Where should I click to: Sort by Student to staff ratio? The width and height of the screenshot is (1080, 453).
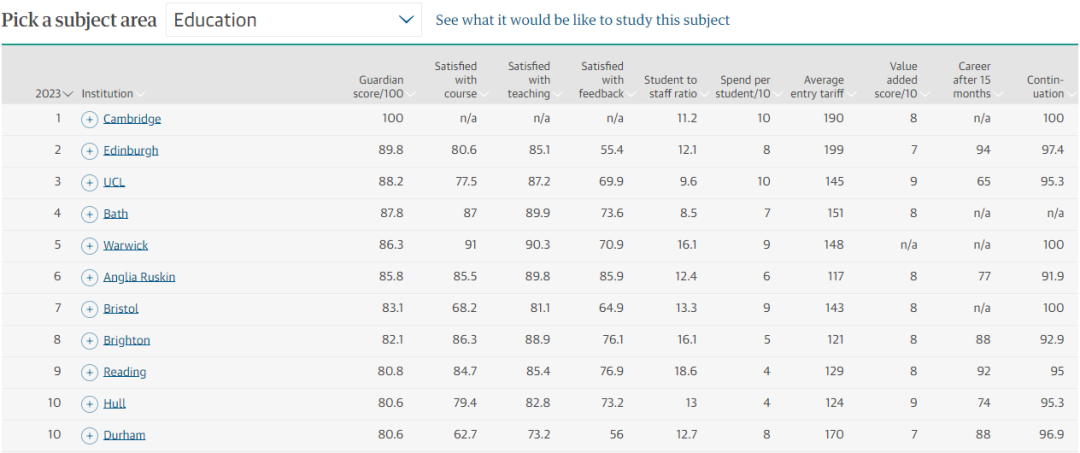point(672,87)
